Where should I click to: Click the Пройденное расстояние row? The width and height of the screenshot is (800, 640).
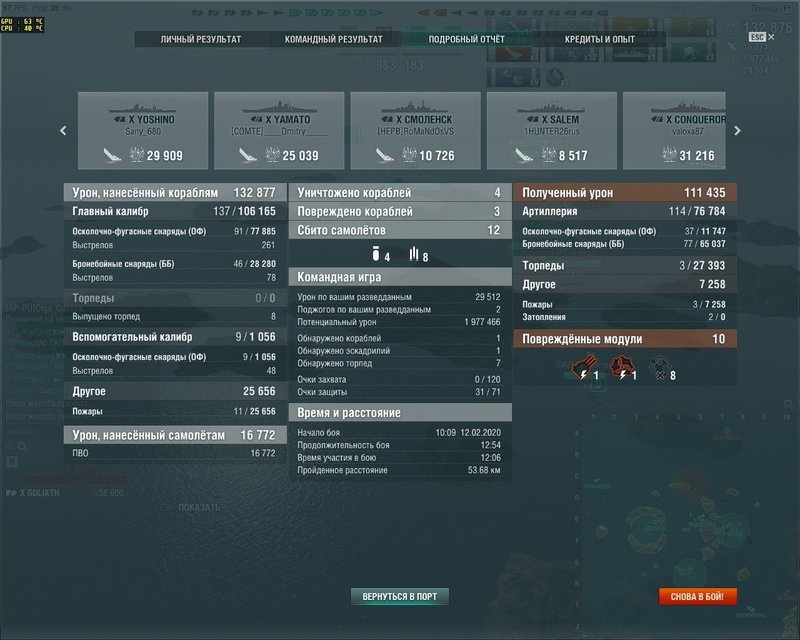coord(400,471)
